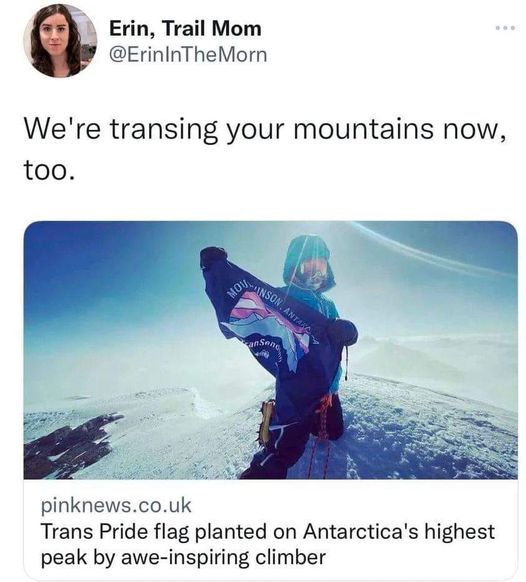526x582 pixels.
Task: Click the climber's crampon boot in photo
Action: tap(267, 423)
